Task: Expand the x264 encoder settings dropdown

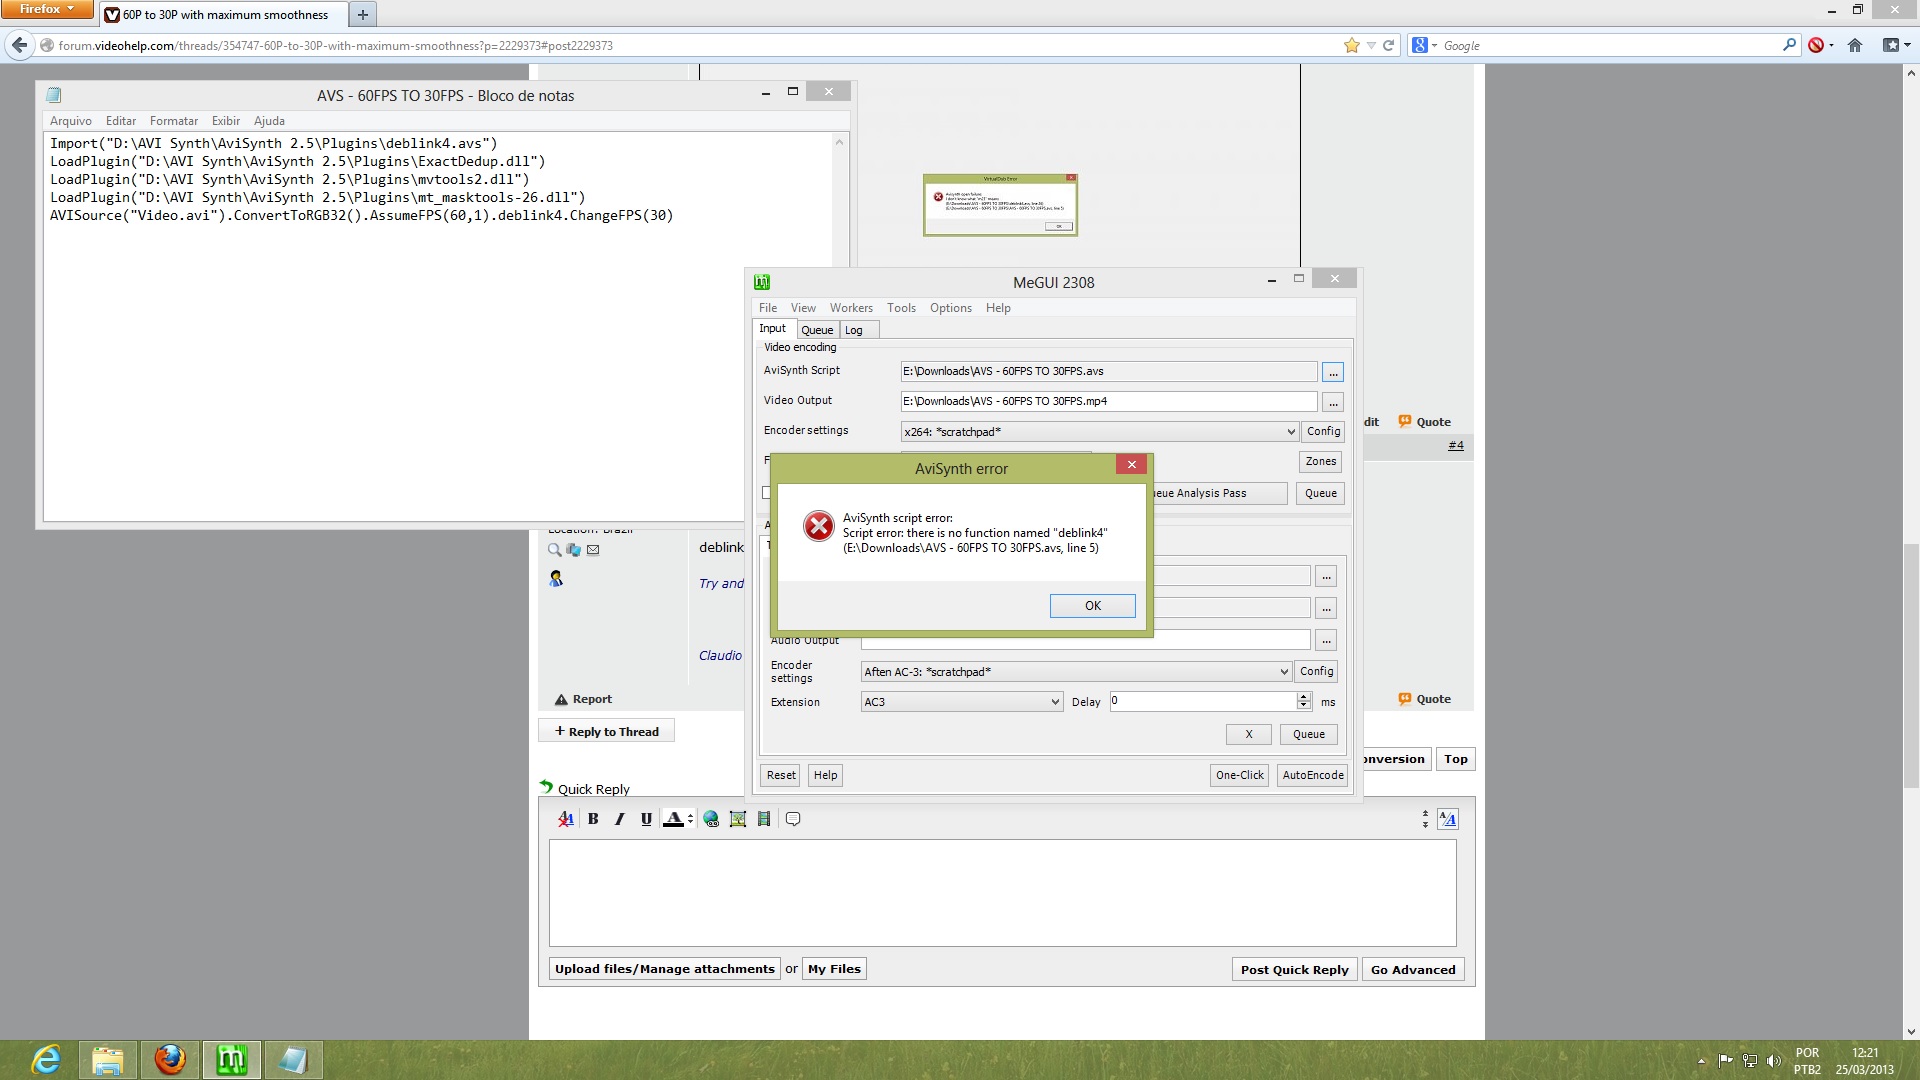Action: tap(1290, 432)
